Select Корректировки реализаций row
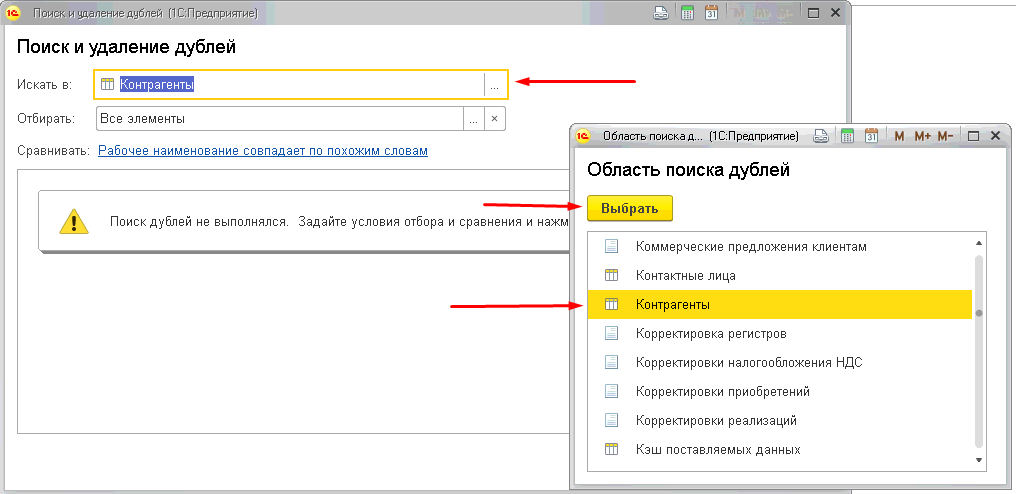 [779, 420]
